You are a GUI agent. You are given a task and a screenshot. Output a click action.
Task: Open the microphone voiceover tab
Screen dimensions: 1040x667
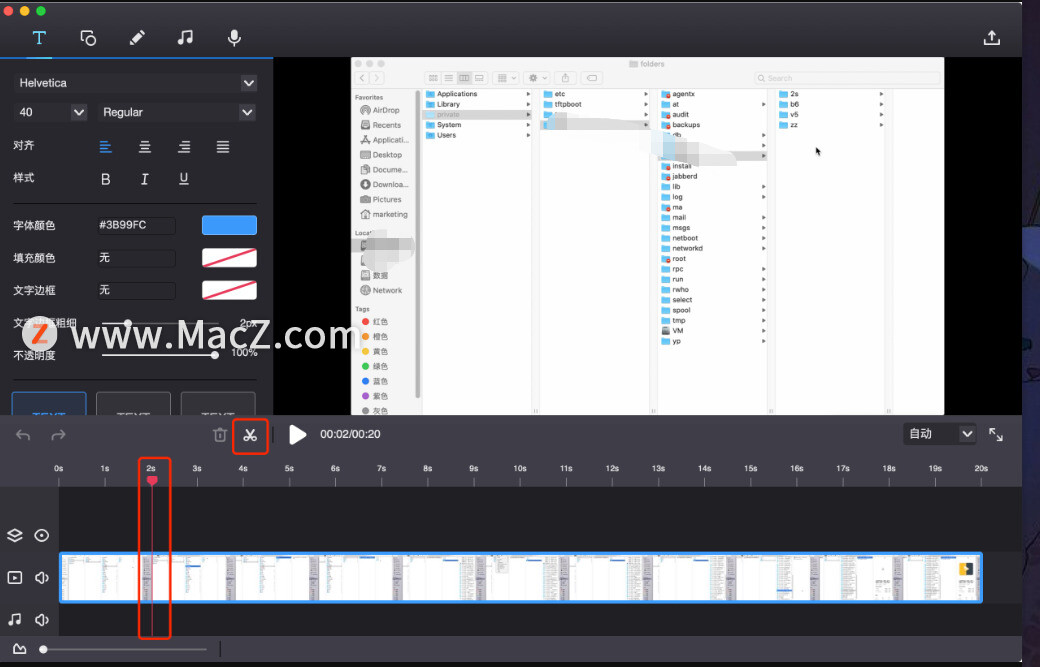[x=233, y=38]
